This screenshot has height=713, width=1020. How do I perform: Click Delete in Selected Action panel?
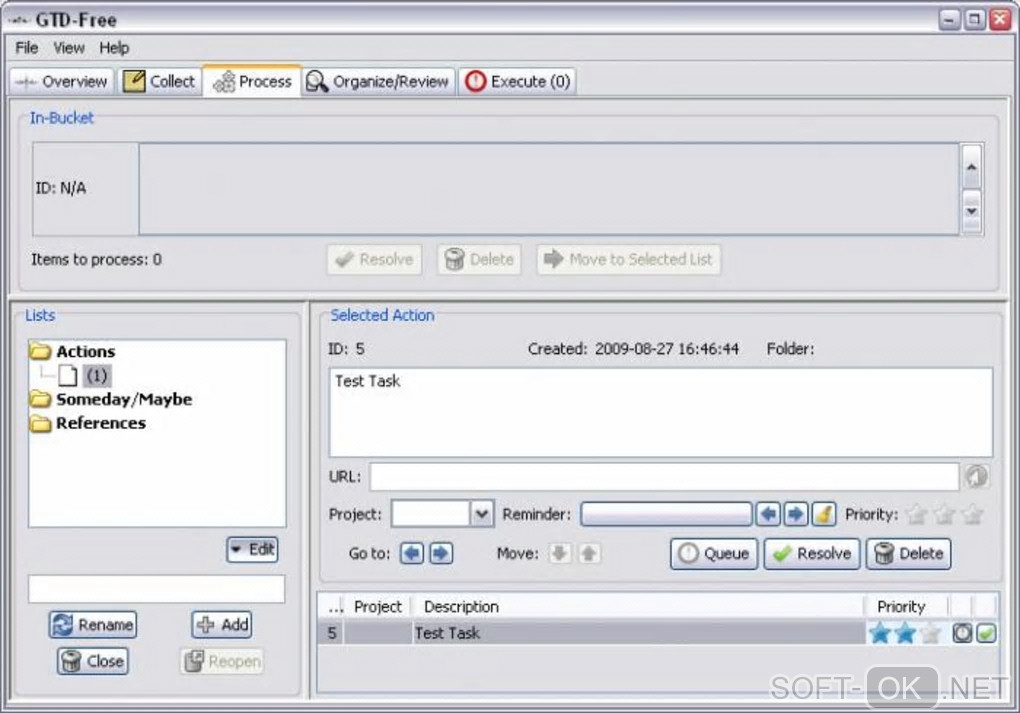pos(909,554)
